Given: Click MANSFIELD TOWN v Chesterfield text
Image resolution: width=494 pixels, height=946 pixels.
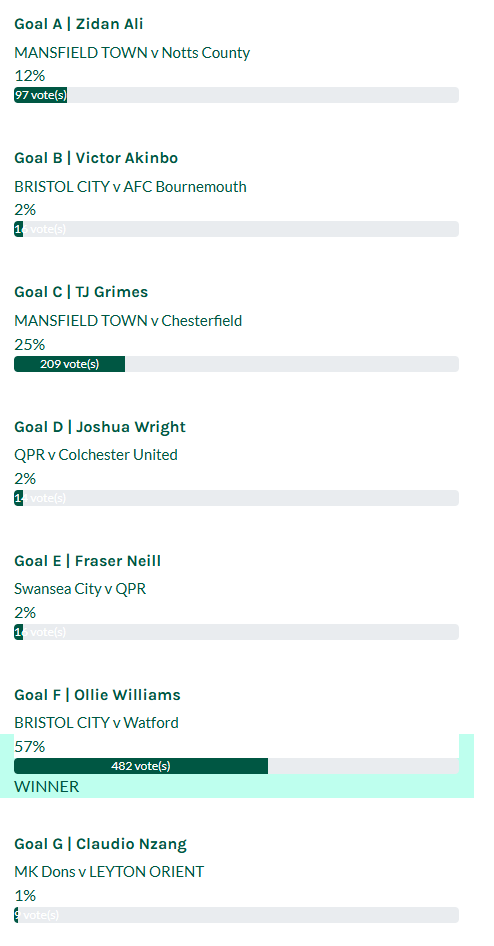Looking at the screenshot, I should (x=128, y=321).
